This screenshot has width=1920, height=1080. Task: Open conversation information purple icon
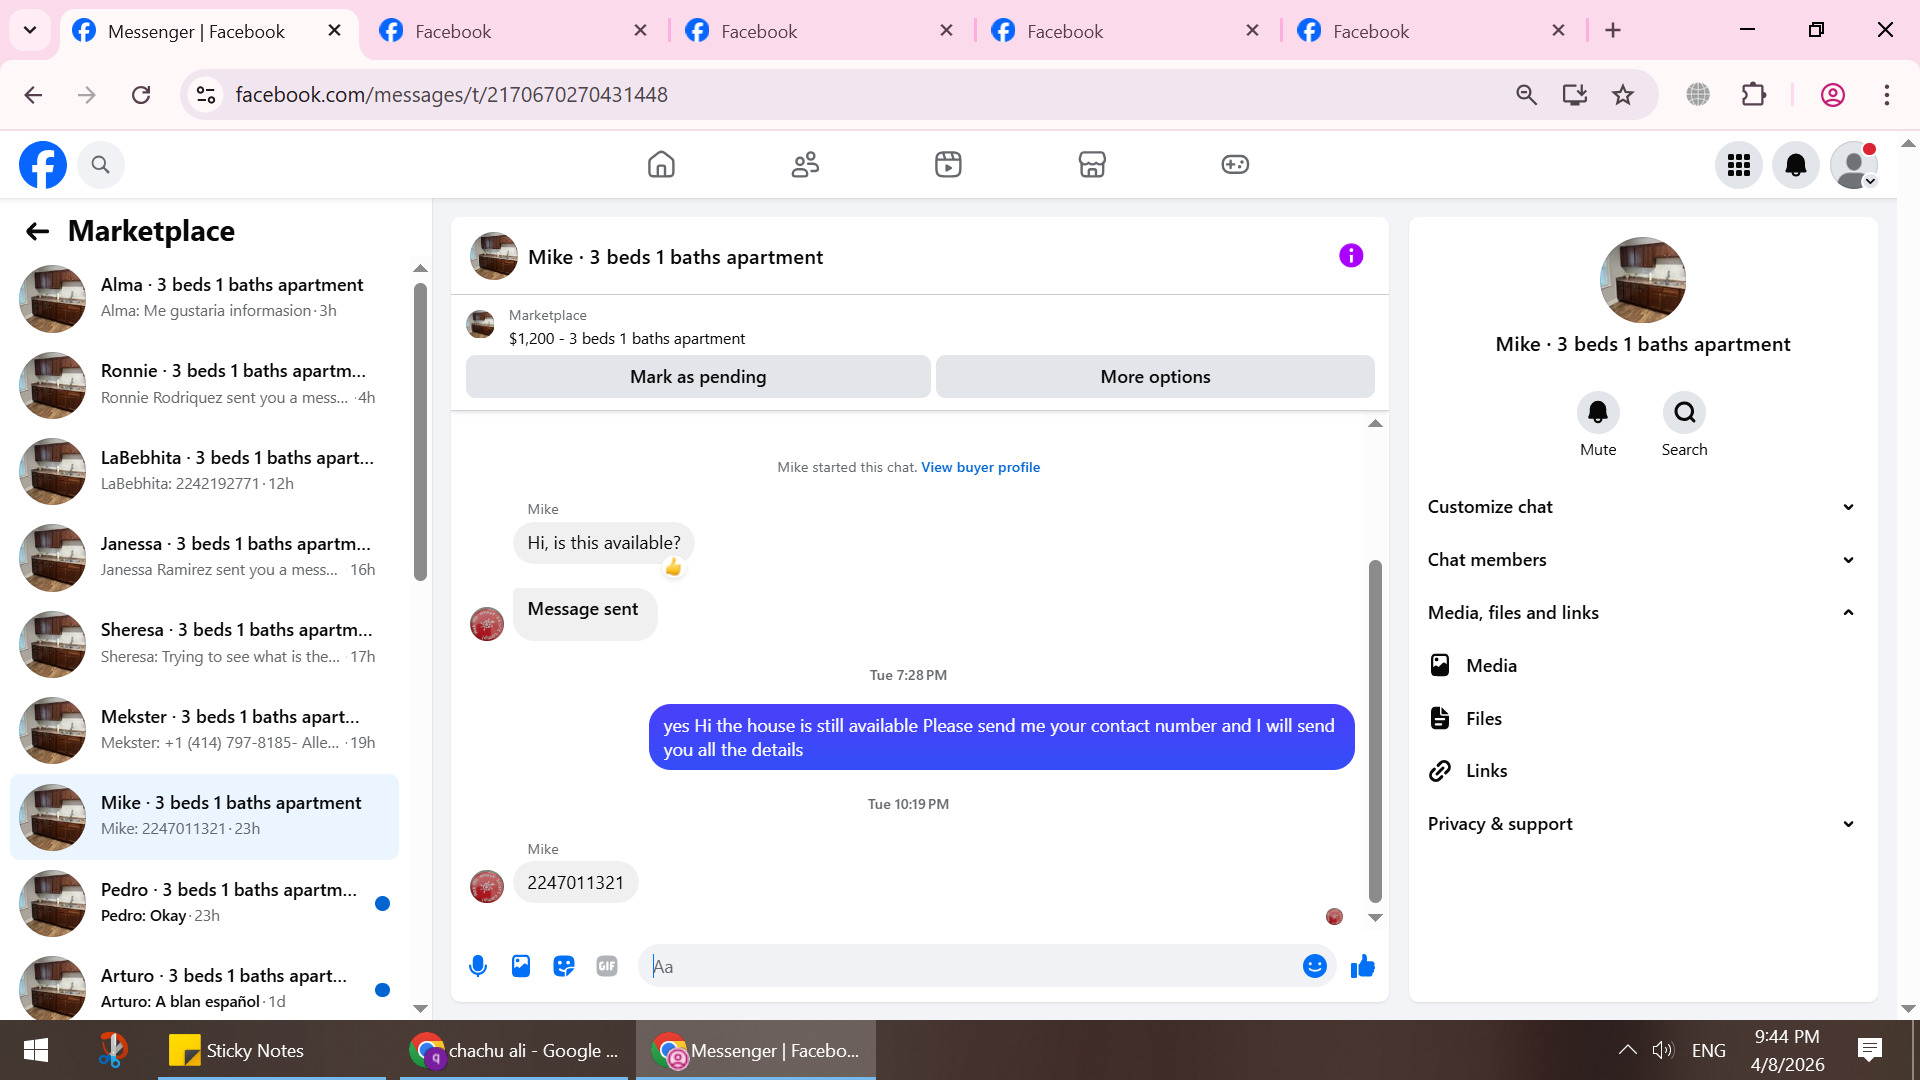coord(1351,256)
